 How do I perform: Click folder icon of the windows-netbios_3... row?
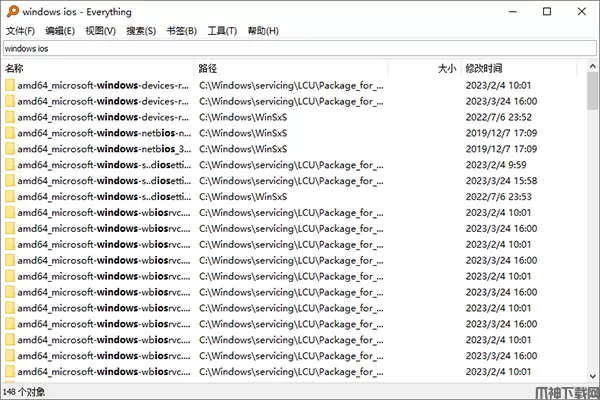[10, 149]
